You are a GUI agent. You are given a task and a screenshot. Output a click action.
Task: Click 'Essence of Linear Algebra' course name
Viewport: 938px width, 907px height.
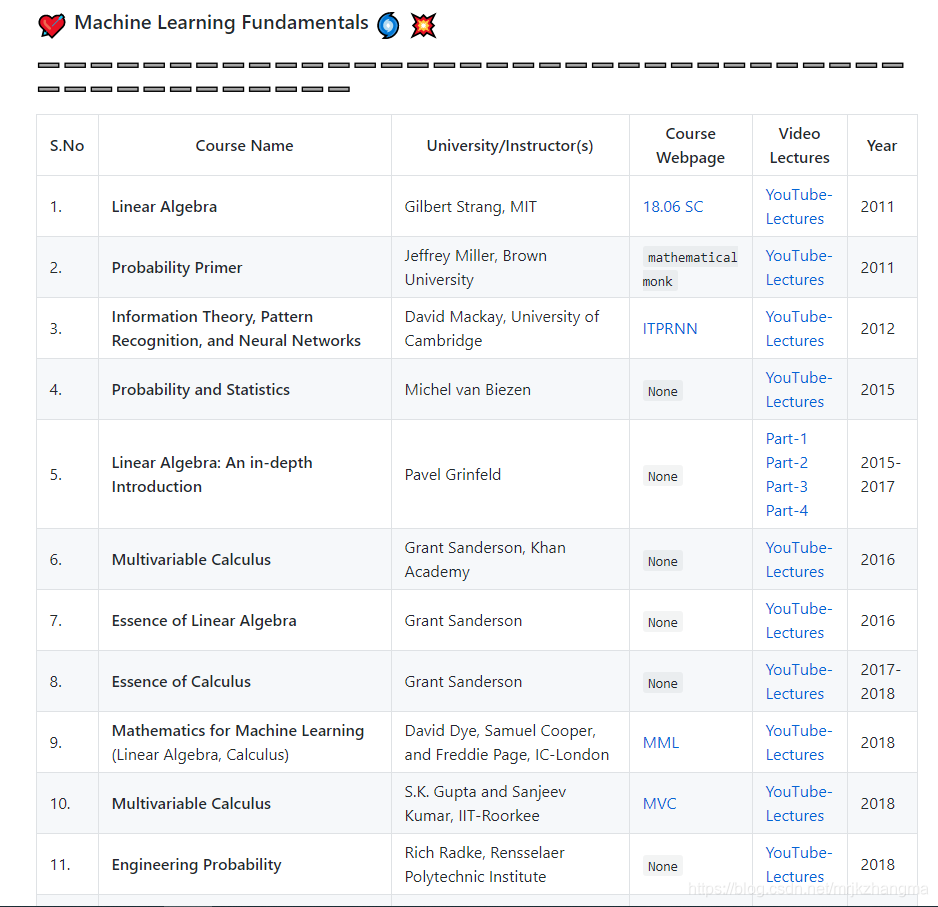pos(204,620)
